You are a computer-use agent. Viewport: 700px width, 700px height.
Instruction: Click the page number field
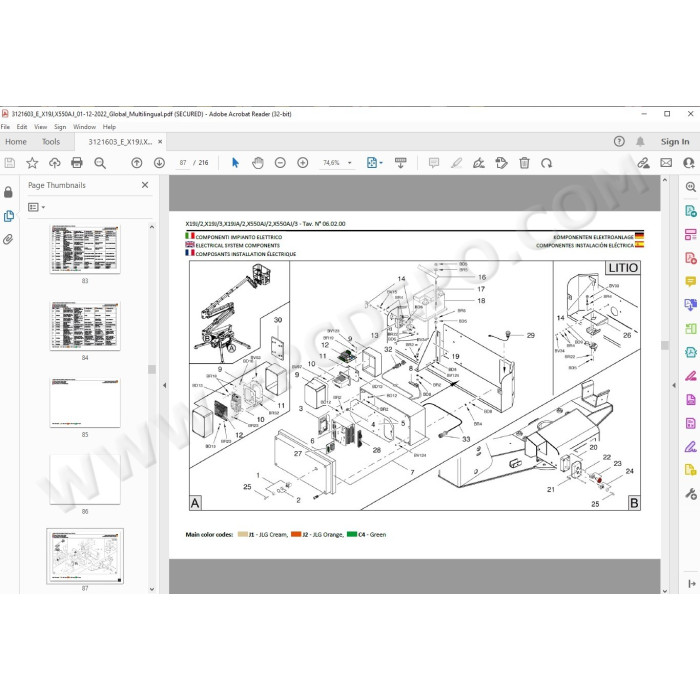(183, 163)
